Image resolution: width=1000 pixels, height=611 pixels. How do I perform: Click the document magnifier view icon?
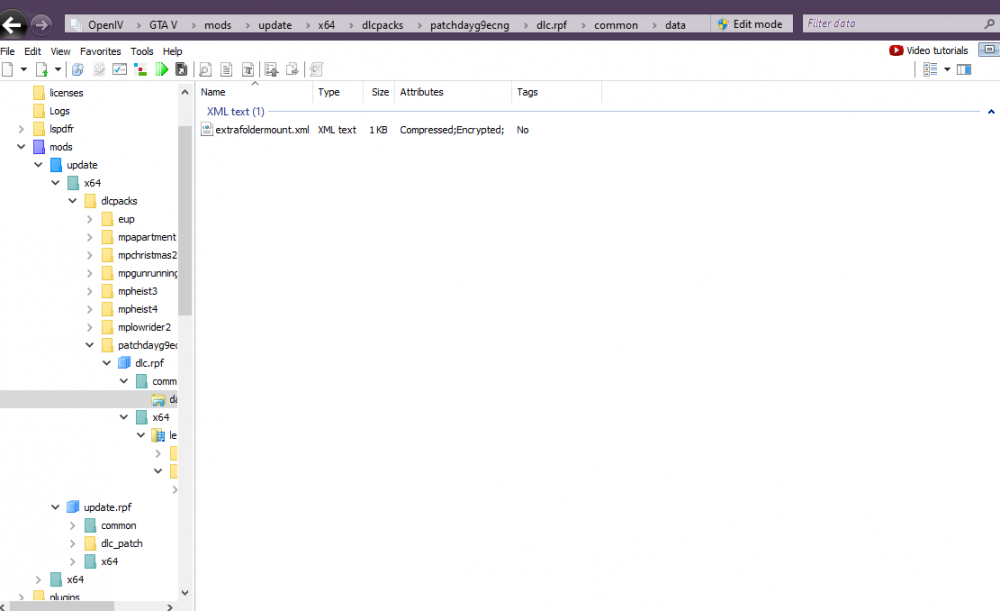tap(205, 70)
